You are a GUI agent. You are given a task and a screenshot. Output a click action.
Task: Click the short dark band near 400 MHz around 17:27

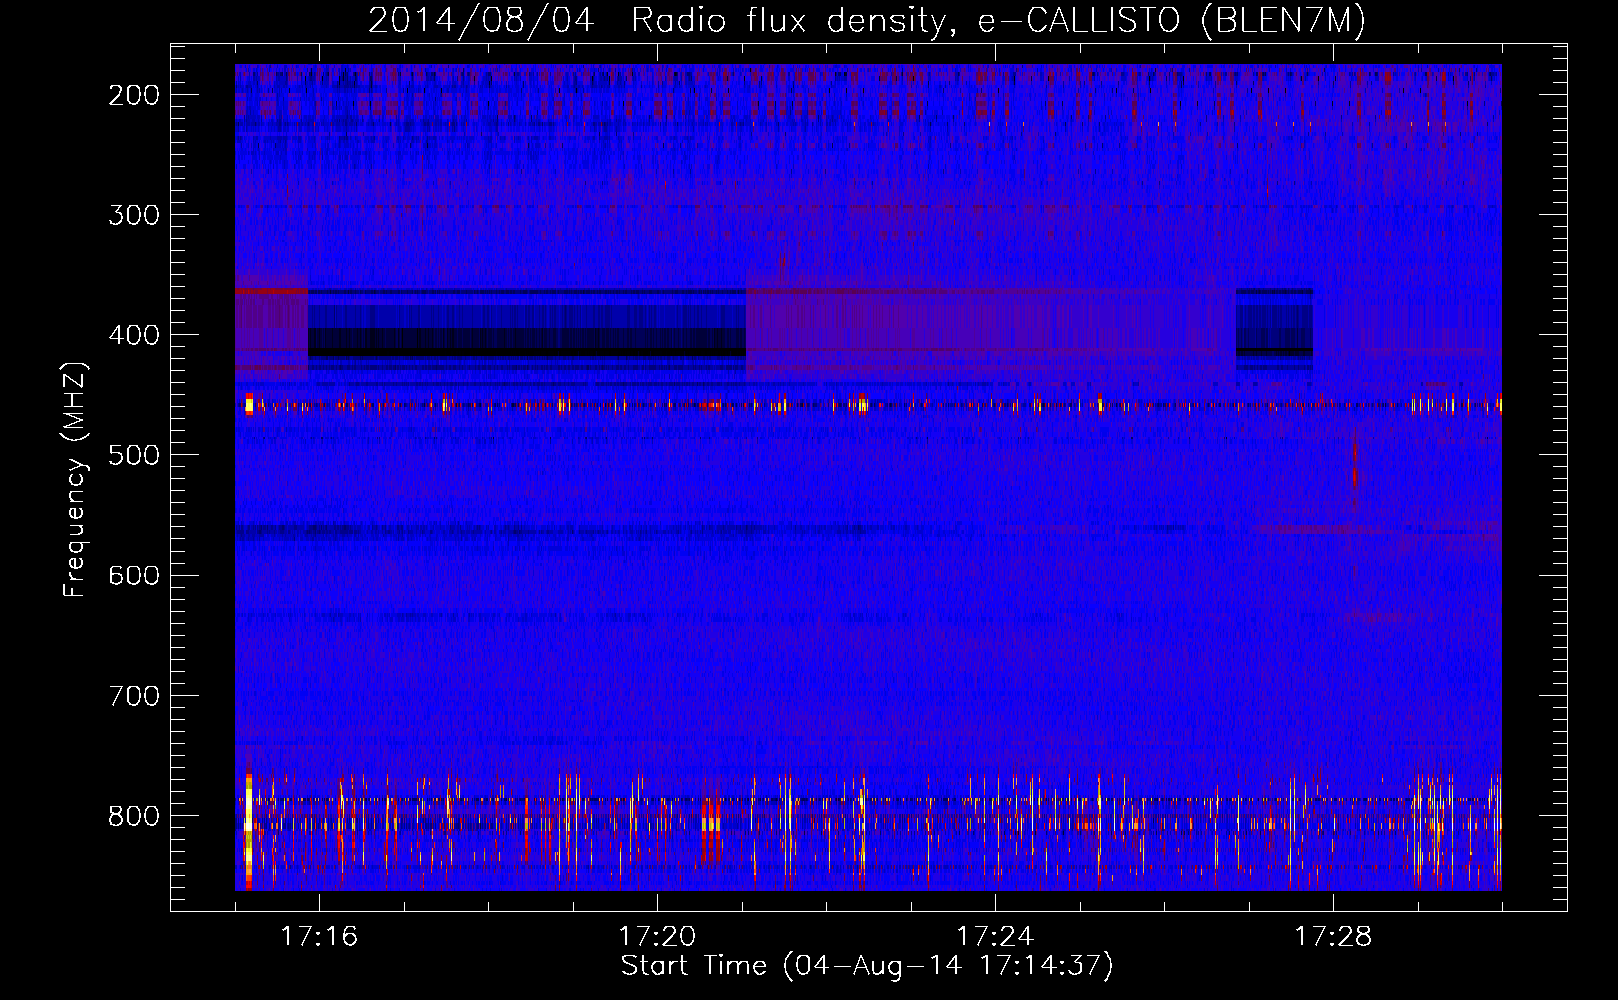coord(1274,330)
